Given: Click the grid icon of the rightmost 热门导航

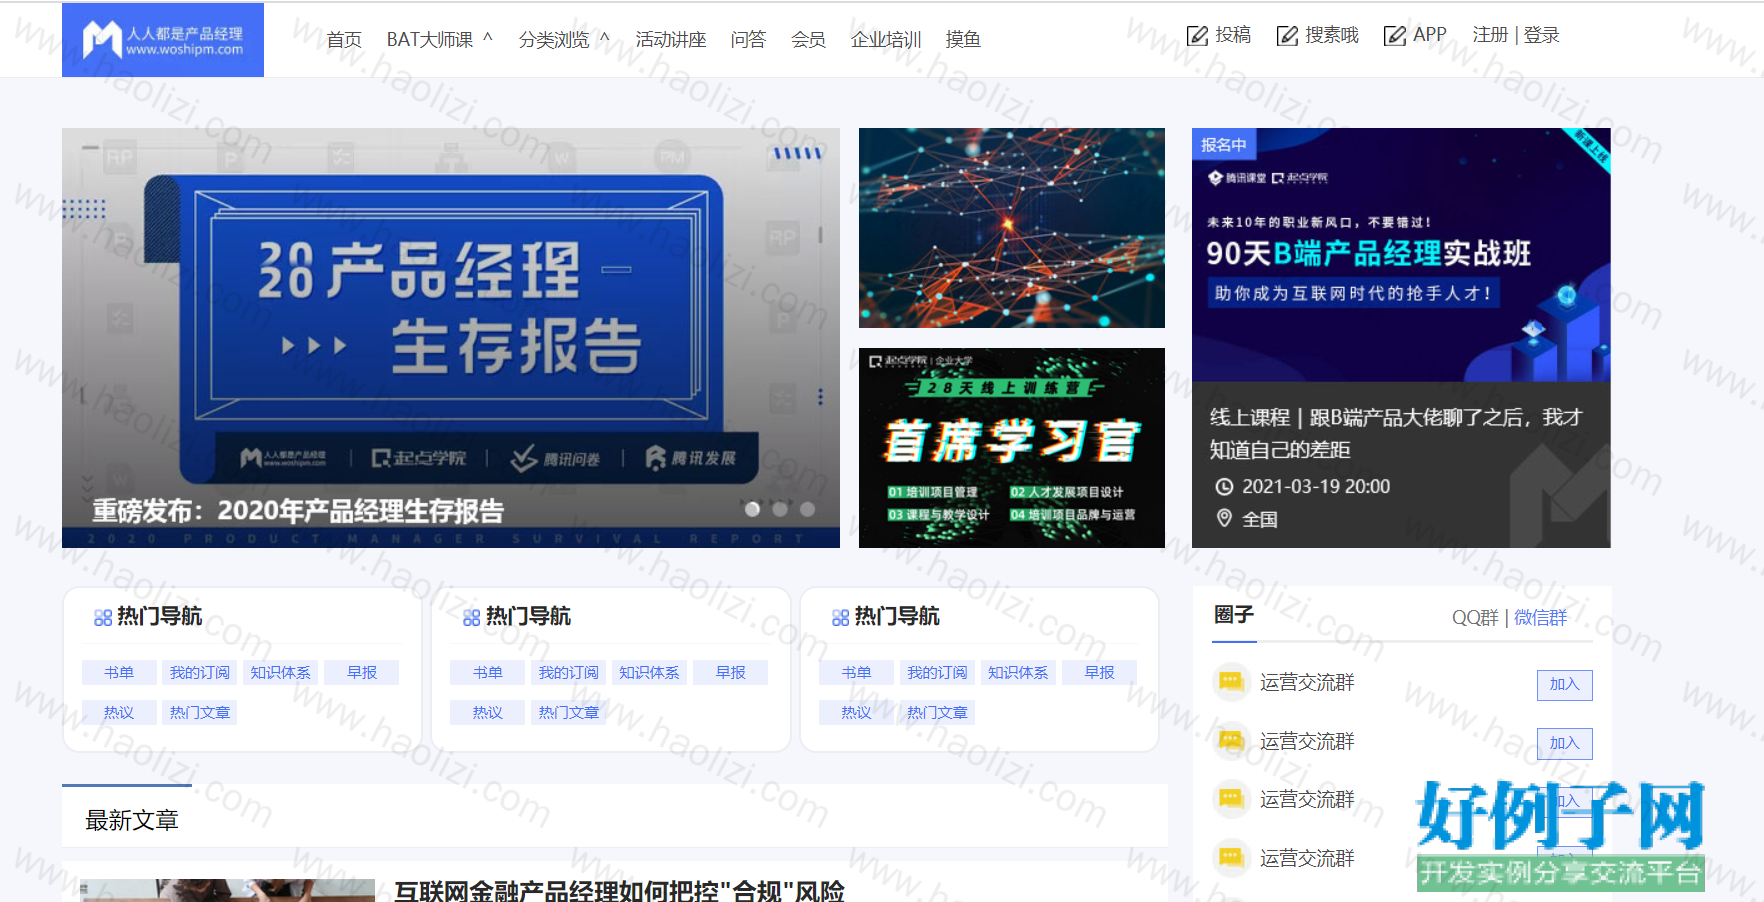Looking at the screenshot, I should pos(841,618).
